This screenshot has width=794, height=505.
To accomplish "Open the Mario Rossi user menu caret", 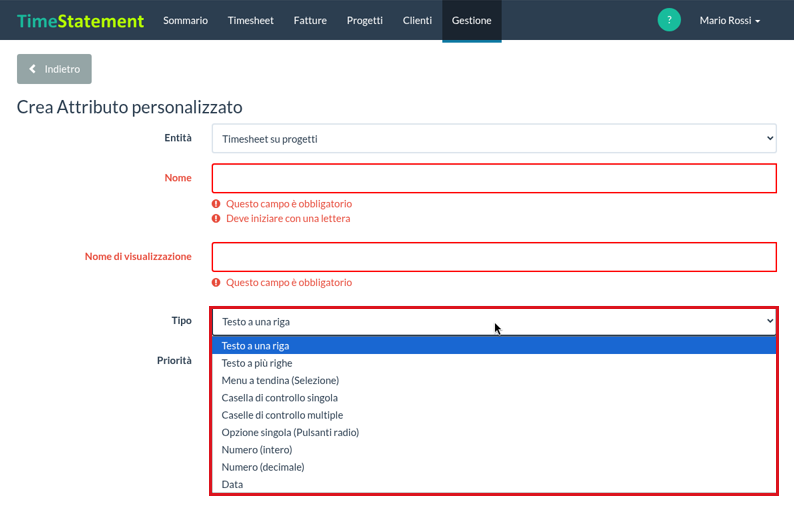I will pos(758,21).
